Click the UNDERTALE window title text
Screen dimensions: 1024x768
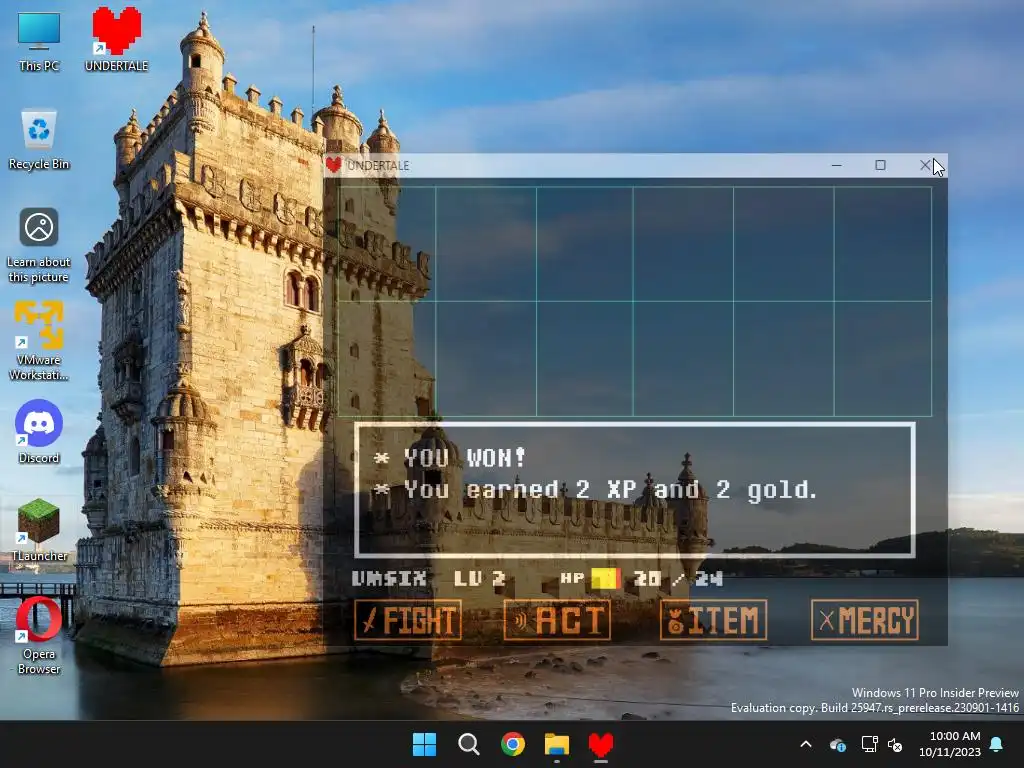[x=378, y=165]
